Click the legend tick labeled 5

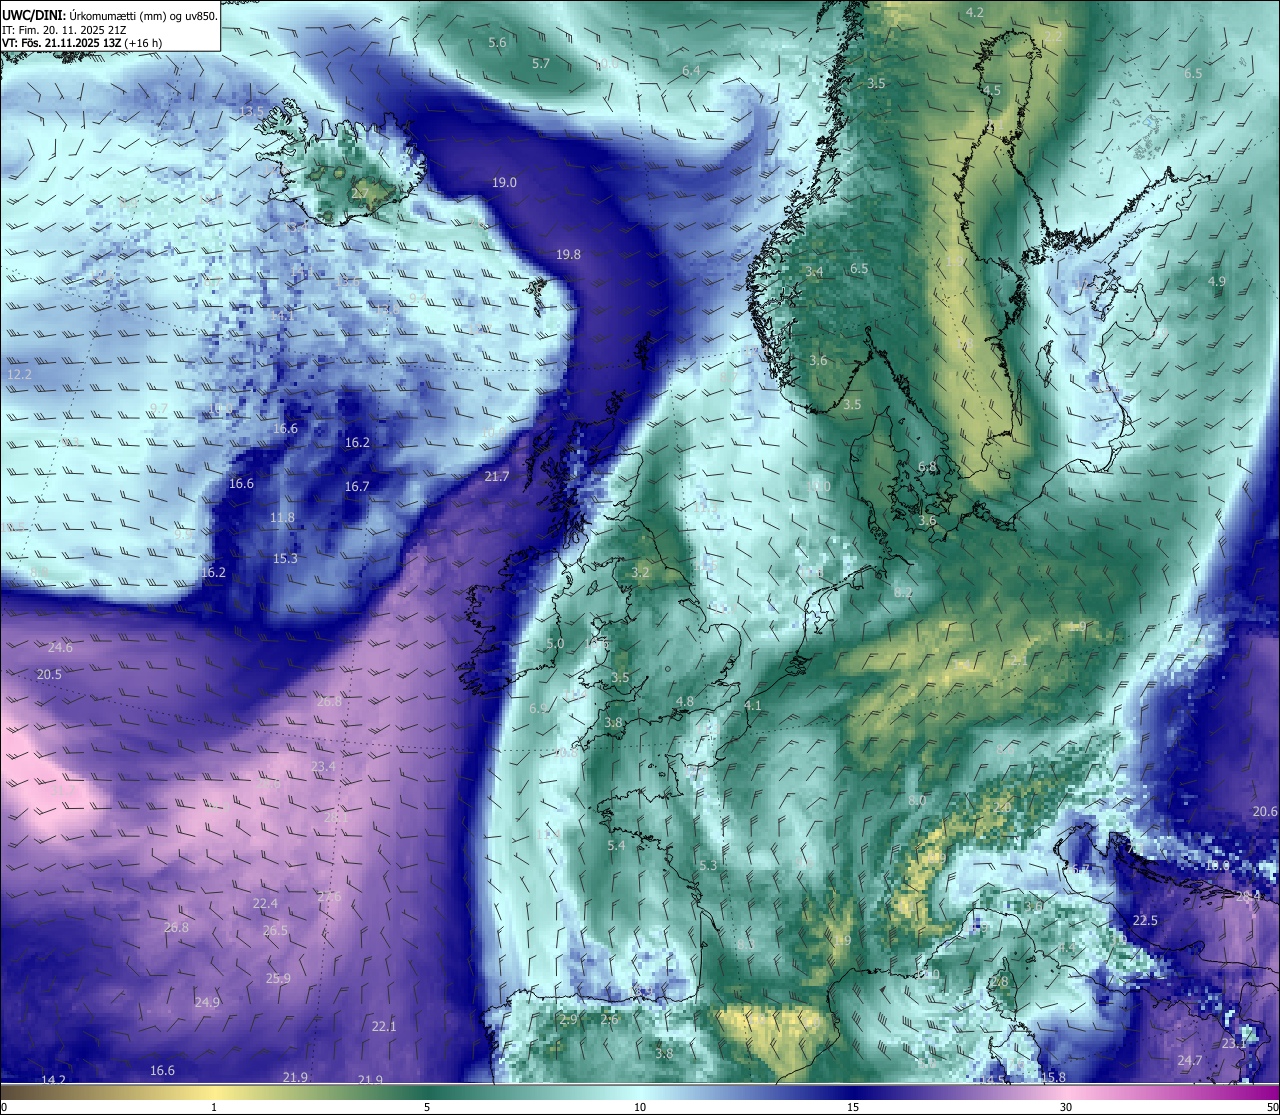click(x=427, y=1107)
